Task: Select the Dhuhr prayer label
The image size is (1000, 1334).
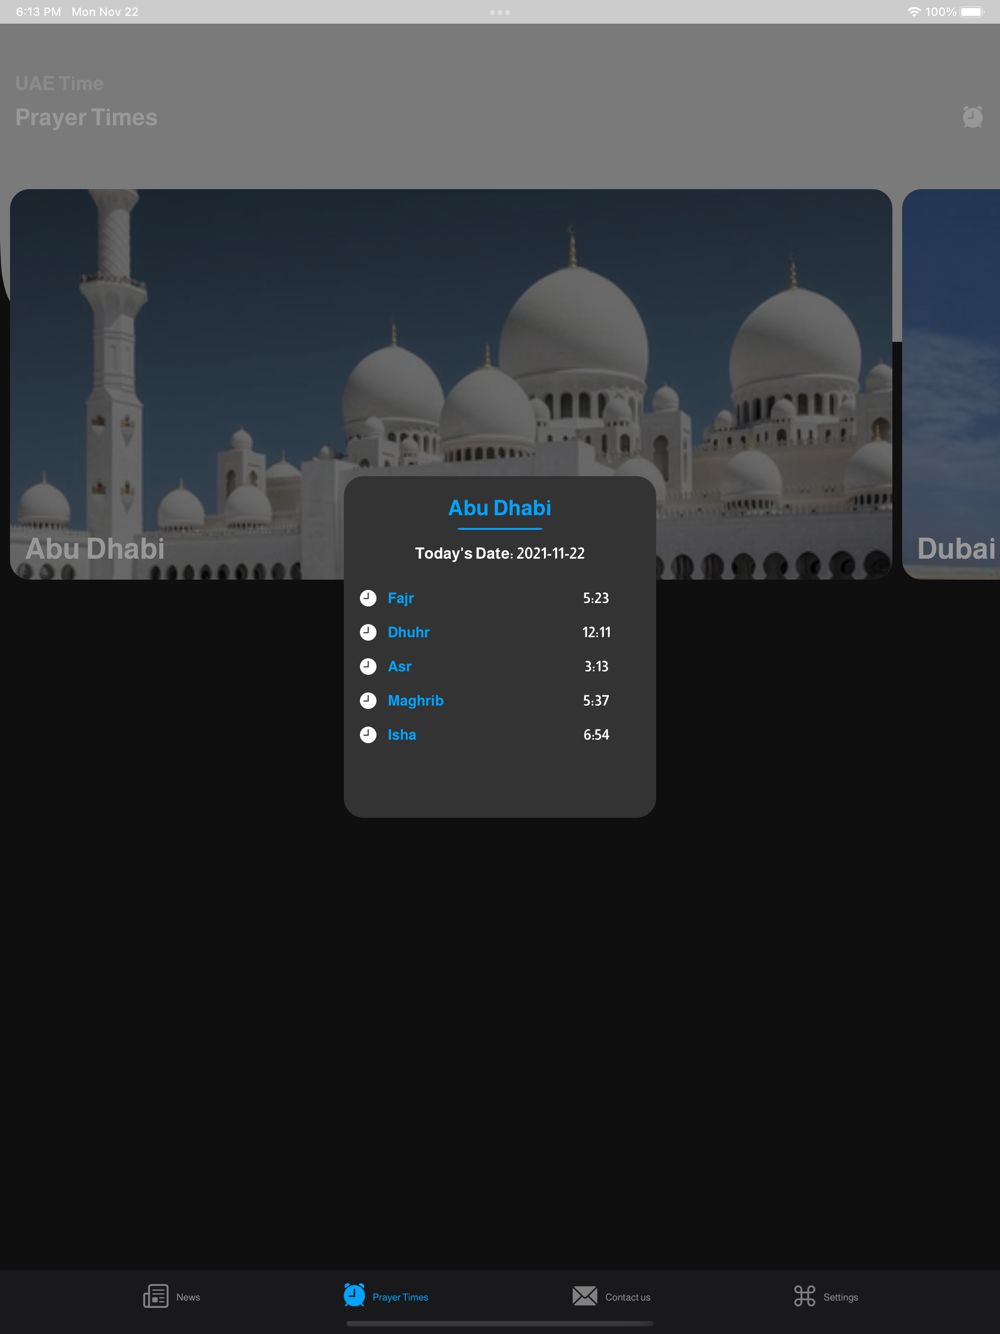Action: (x=409, y=632)
